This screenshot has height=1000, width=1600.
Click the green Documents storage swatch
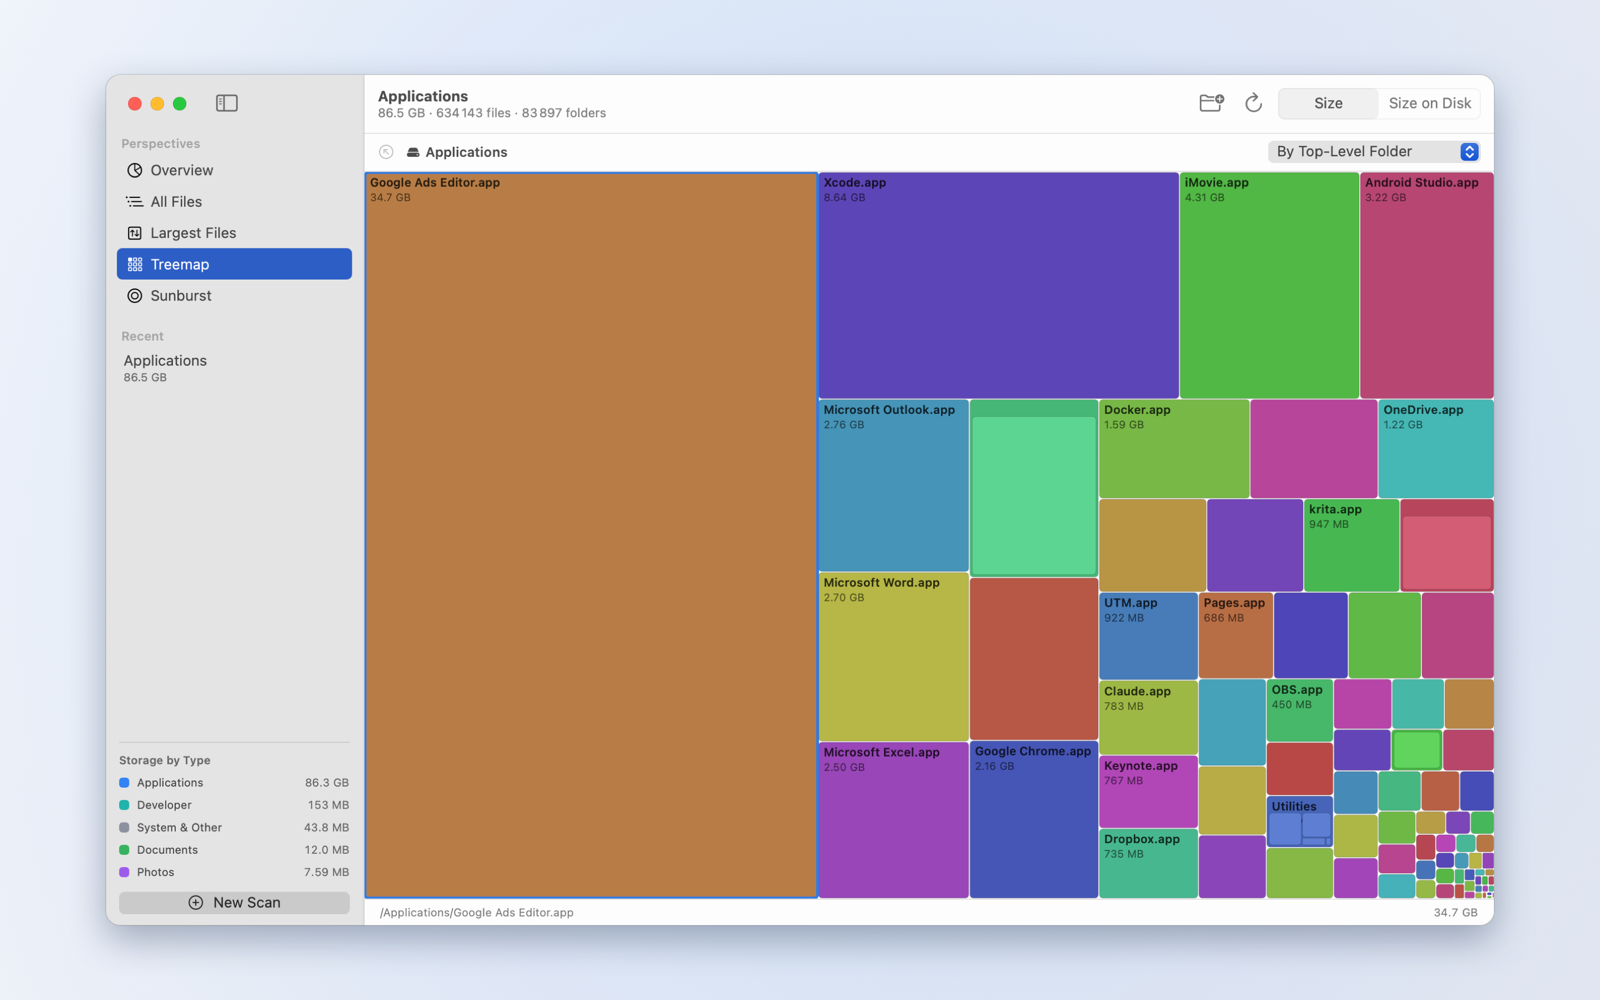pyautogui.click(x=124, y=850)
